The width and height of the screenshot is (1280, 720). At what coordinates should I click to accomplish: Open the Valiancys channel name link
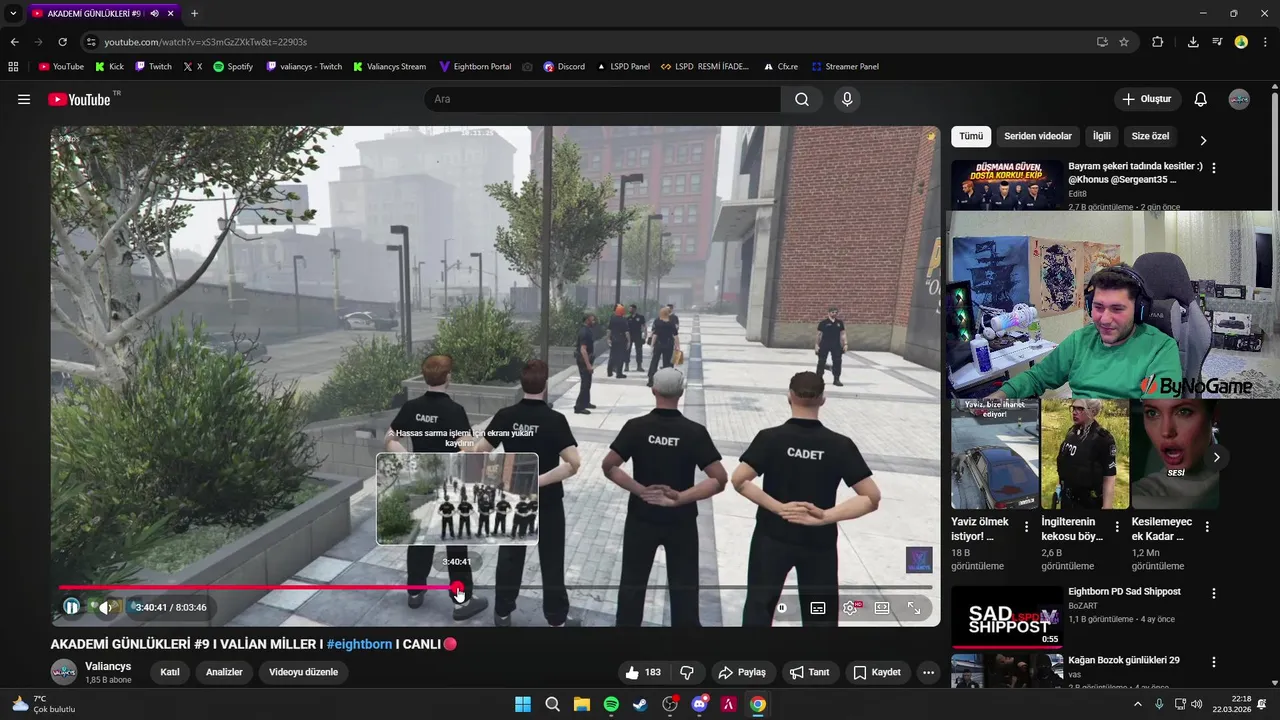(x=108, y=666)
